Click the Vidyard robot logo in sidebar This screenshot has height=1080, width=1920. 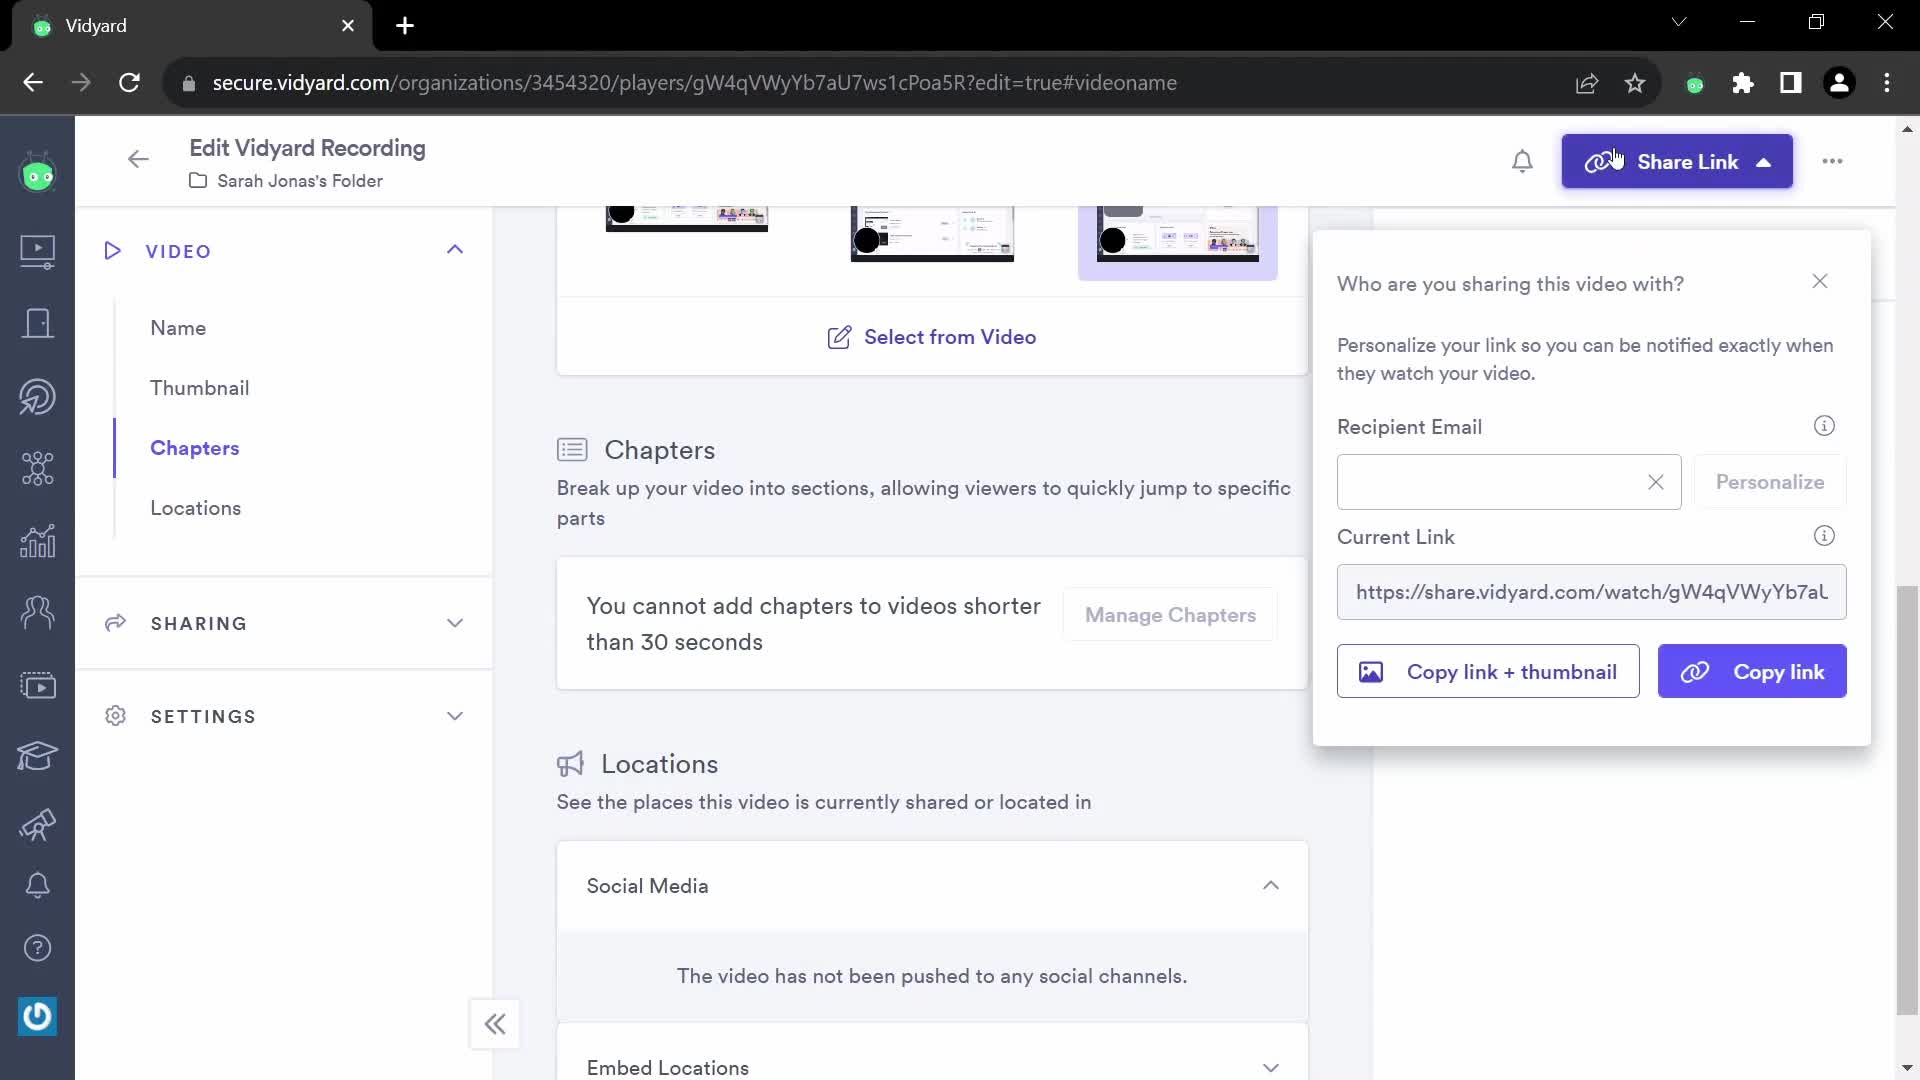38,175
